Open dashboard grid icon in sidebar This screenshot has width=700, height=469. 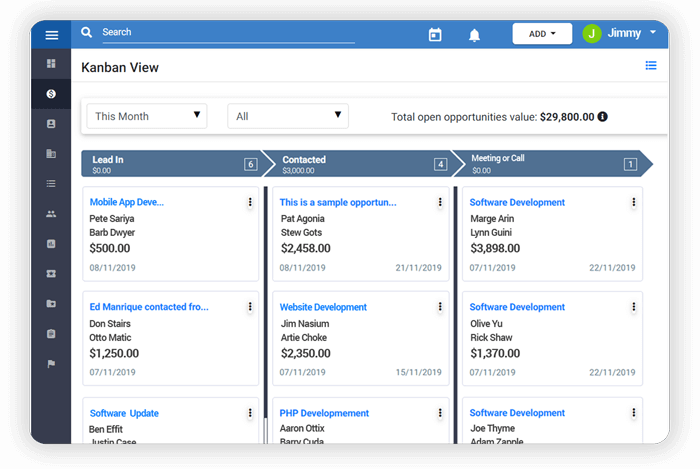(x=51, y=64)
